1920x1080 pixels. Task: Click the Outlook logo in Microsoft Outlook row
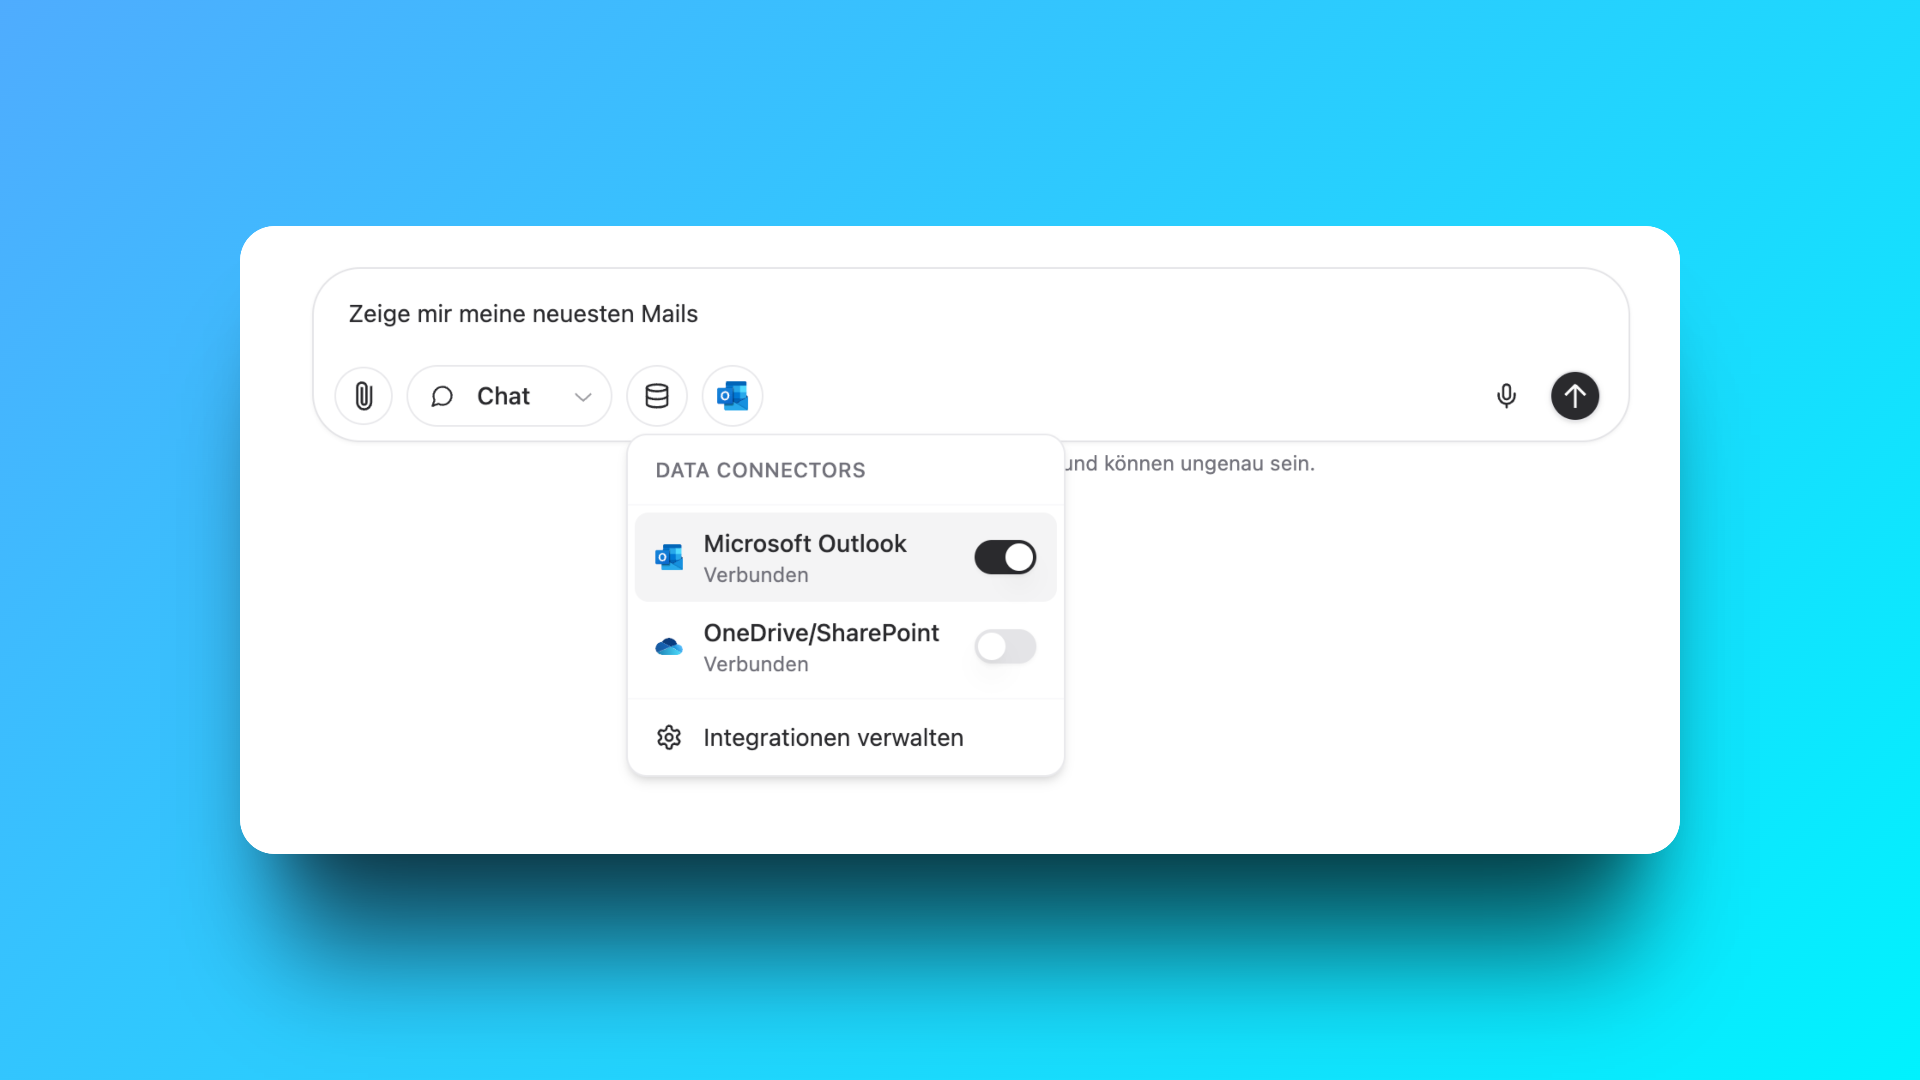click(669, 557)
